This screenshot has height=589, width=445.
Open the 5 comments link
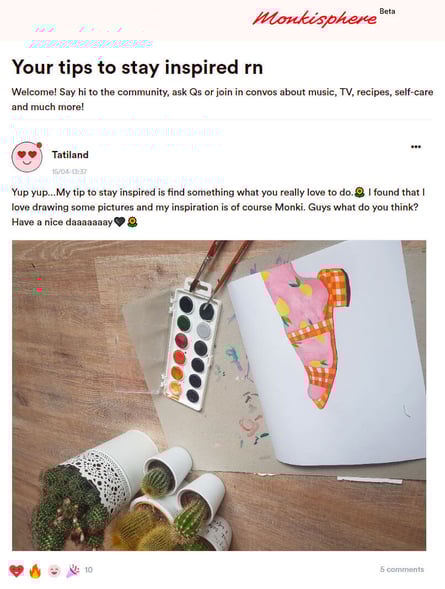click(402, 569)
